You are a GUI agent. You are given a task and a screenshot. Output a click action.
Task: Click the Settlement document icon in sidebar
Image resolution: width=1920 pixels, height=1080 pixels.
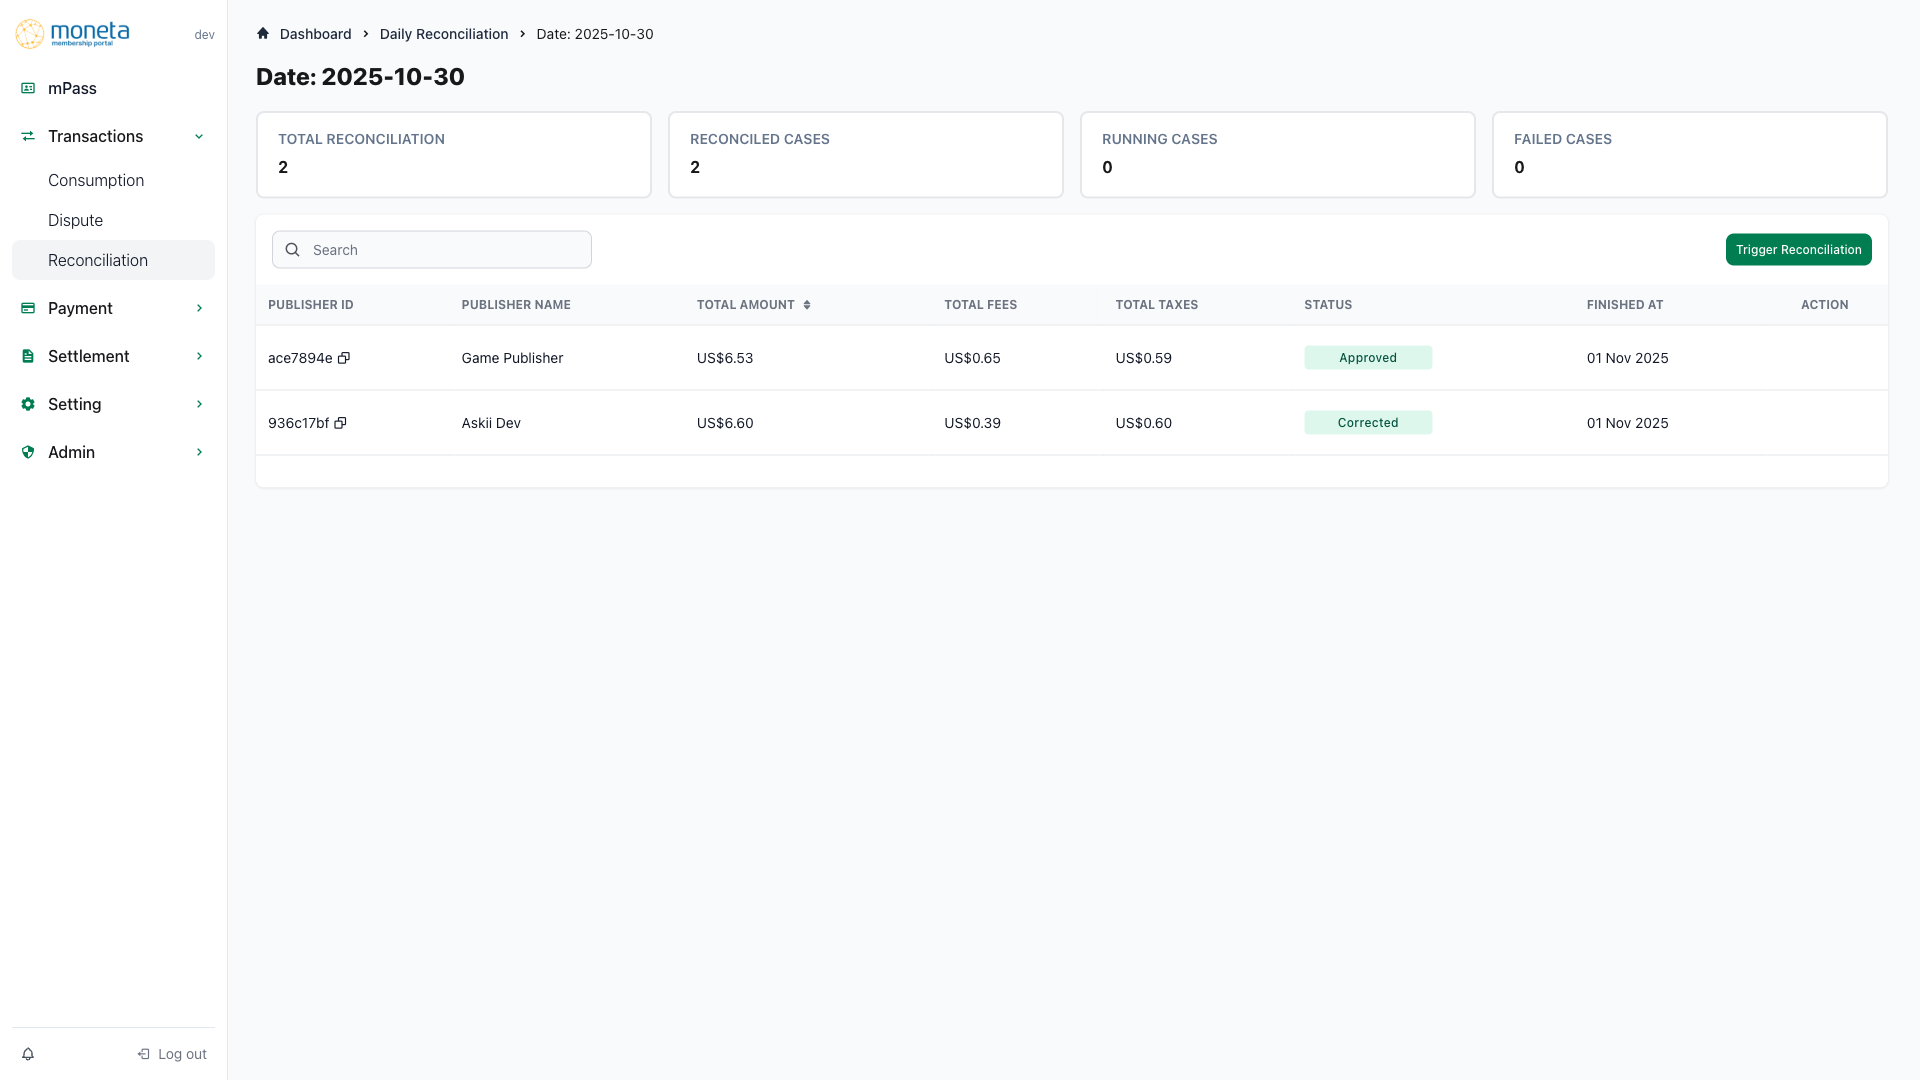(27, 356)
